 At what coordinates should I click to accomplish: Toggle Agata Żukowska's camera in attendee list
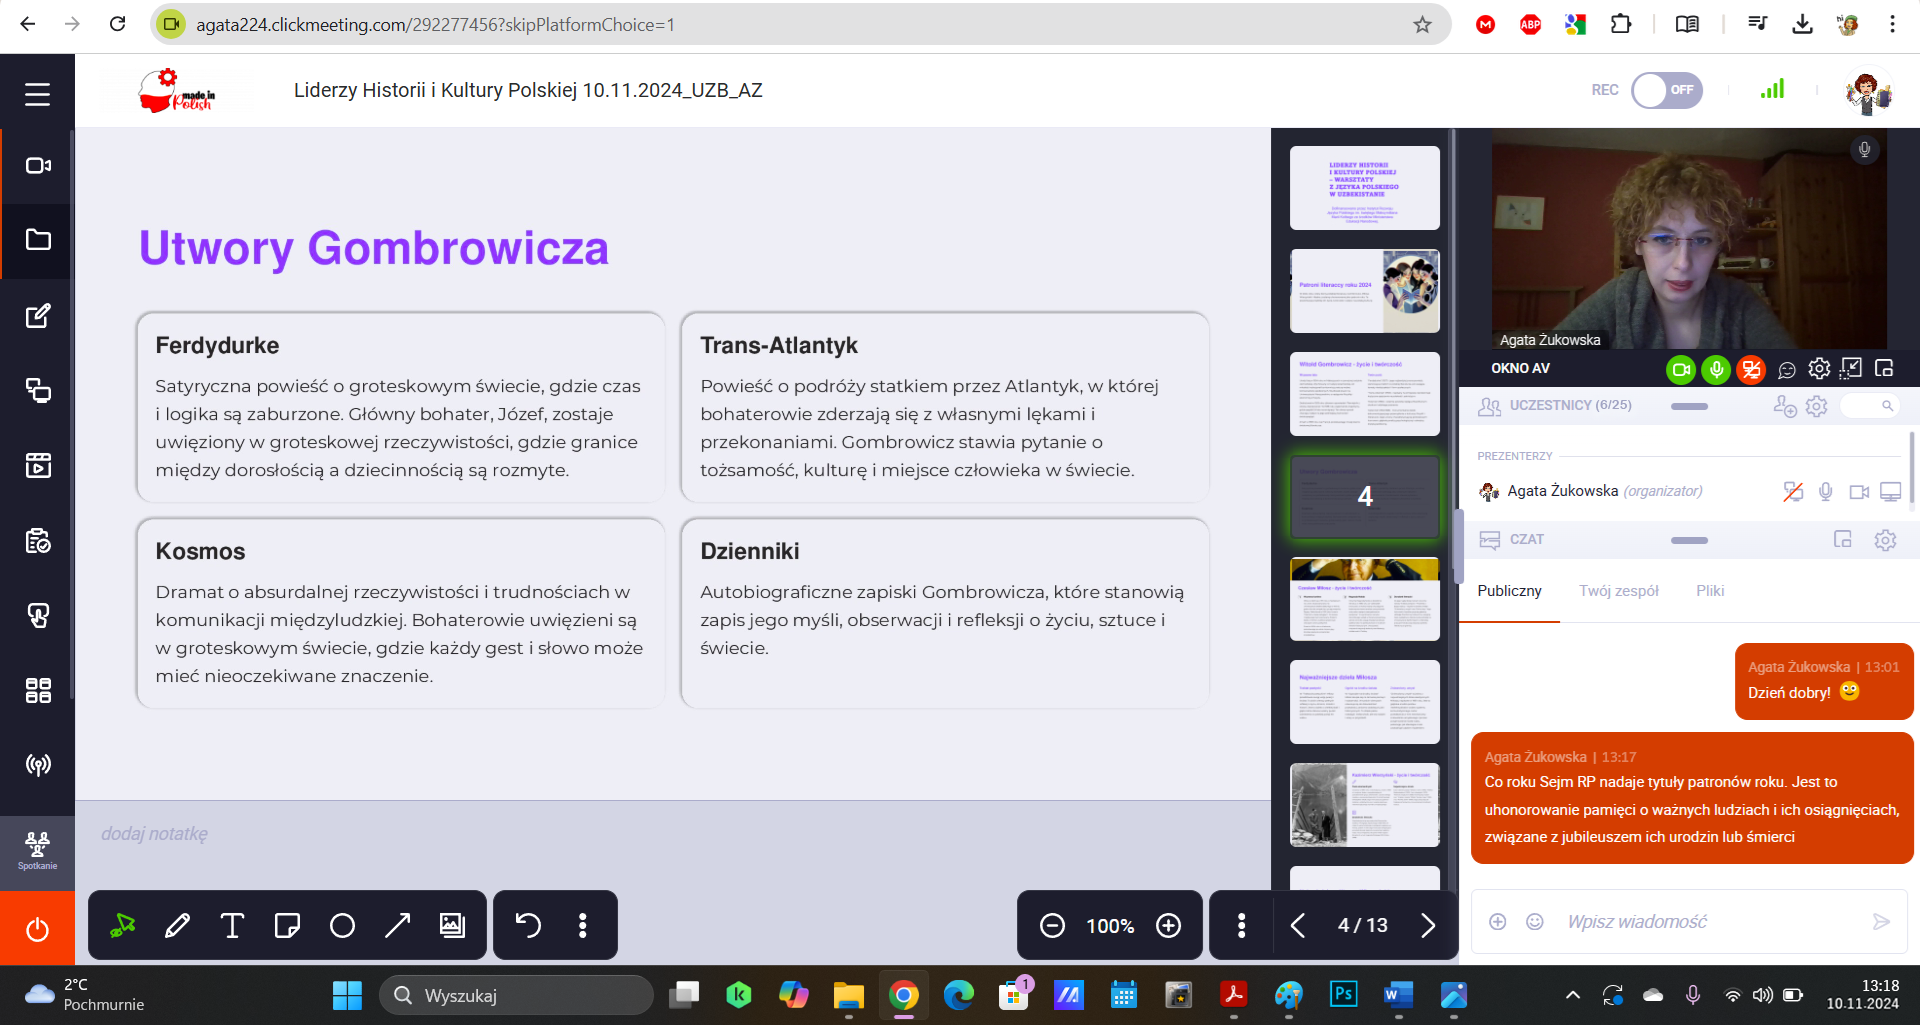tap(1859, 491)
